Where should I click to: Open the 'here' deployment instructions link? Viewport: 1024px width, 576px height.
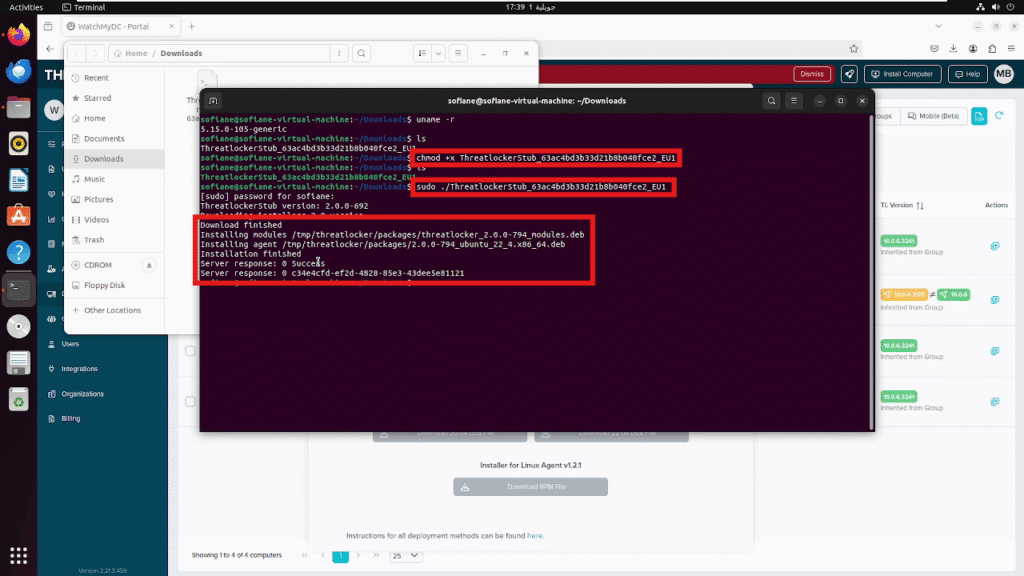(534, 536)
